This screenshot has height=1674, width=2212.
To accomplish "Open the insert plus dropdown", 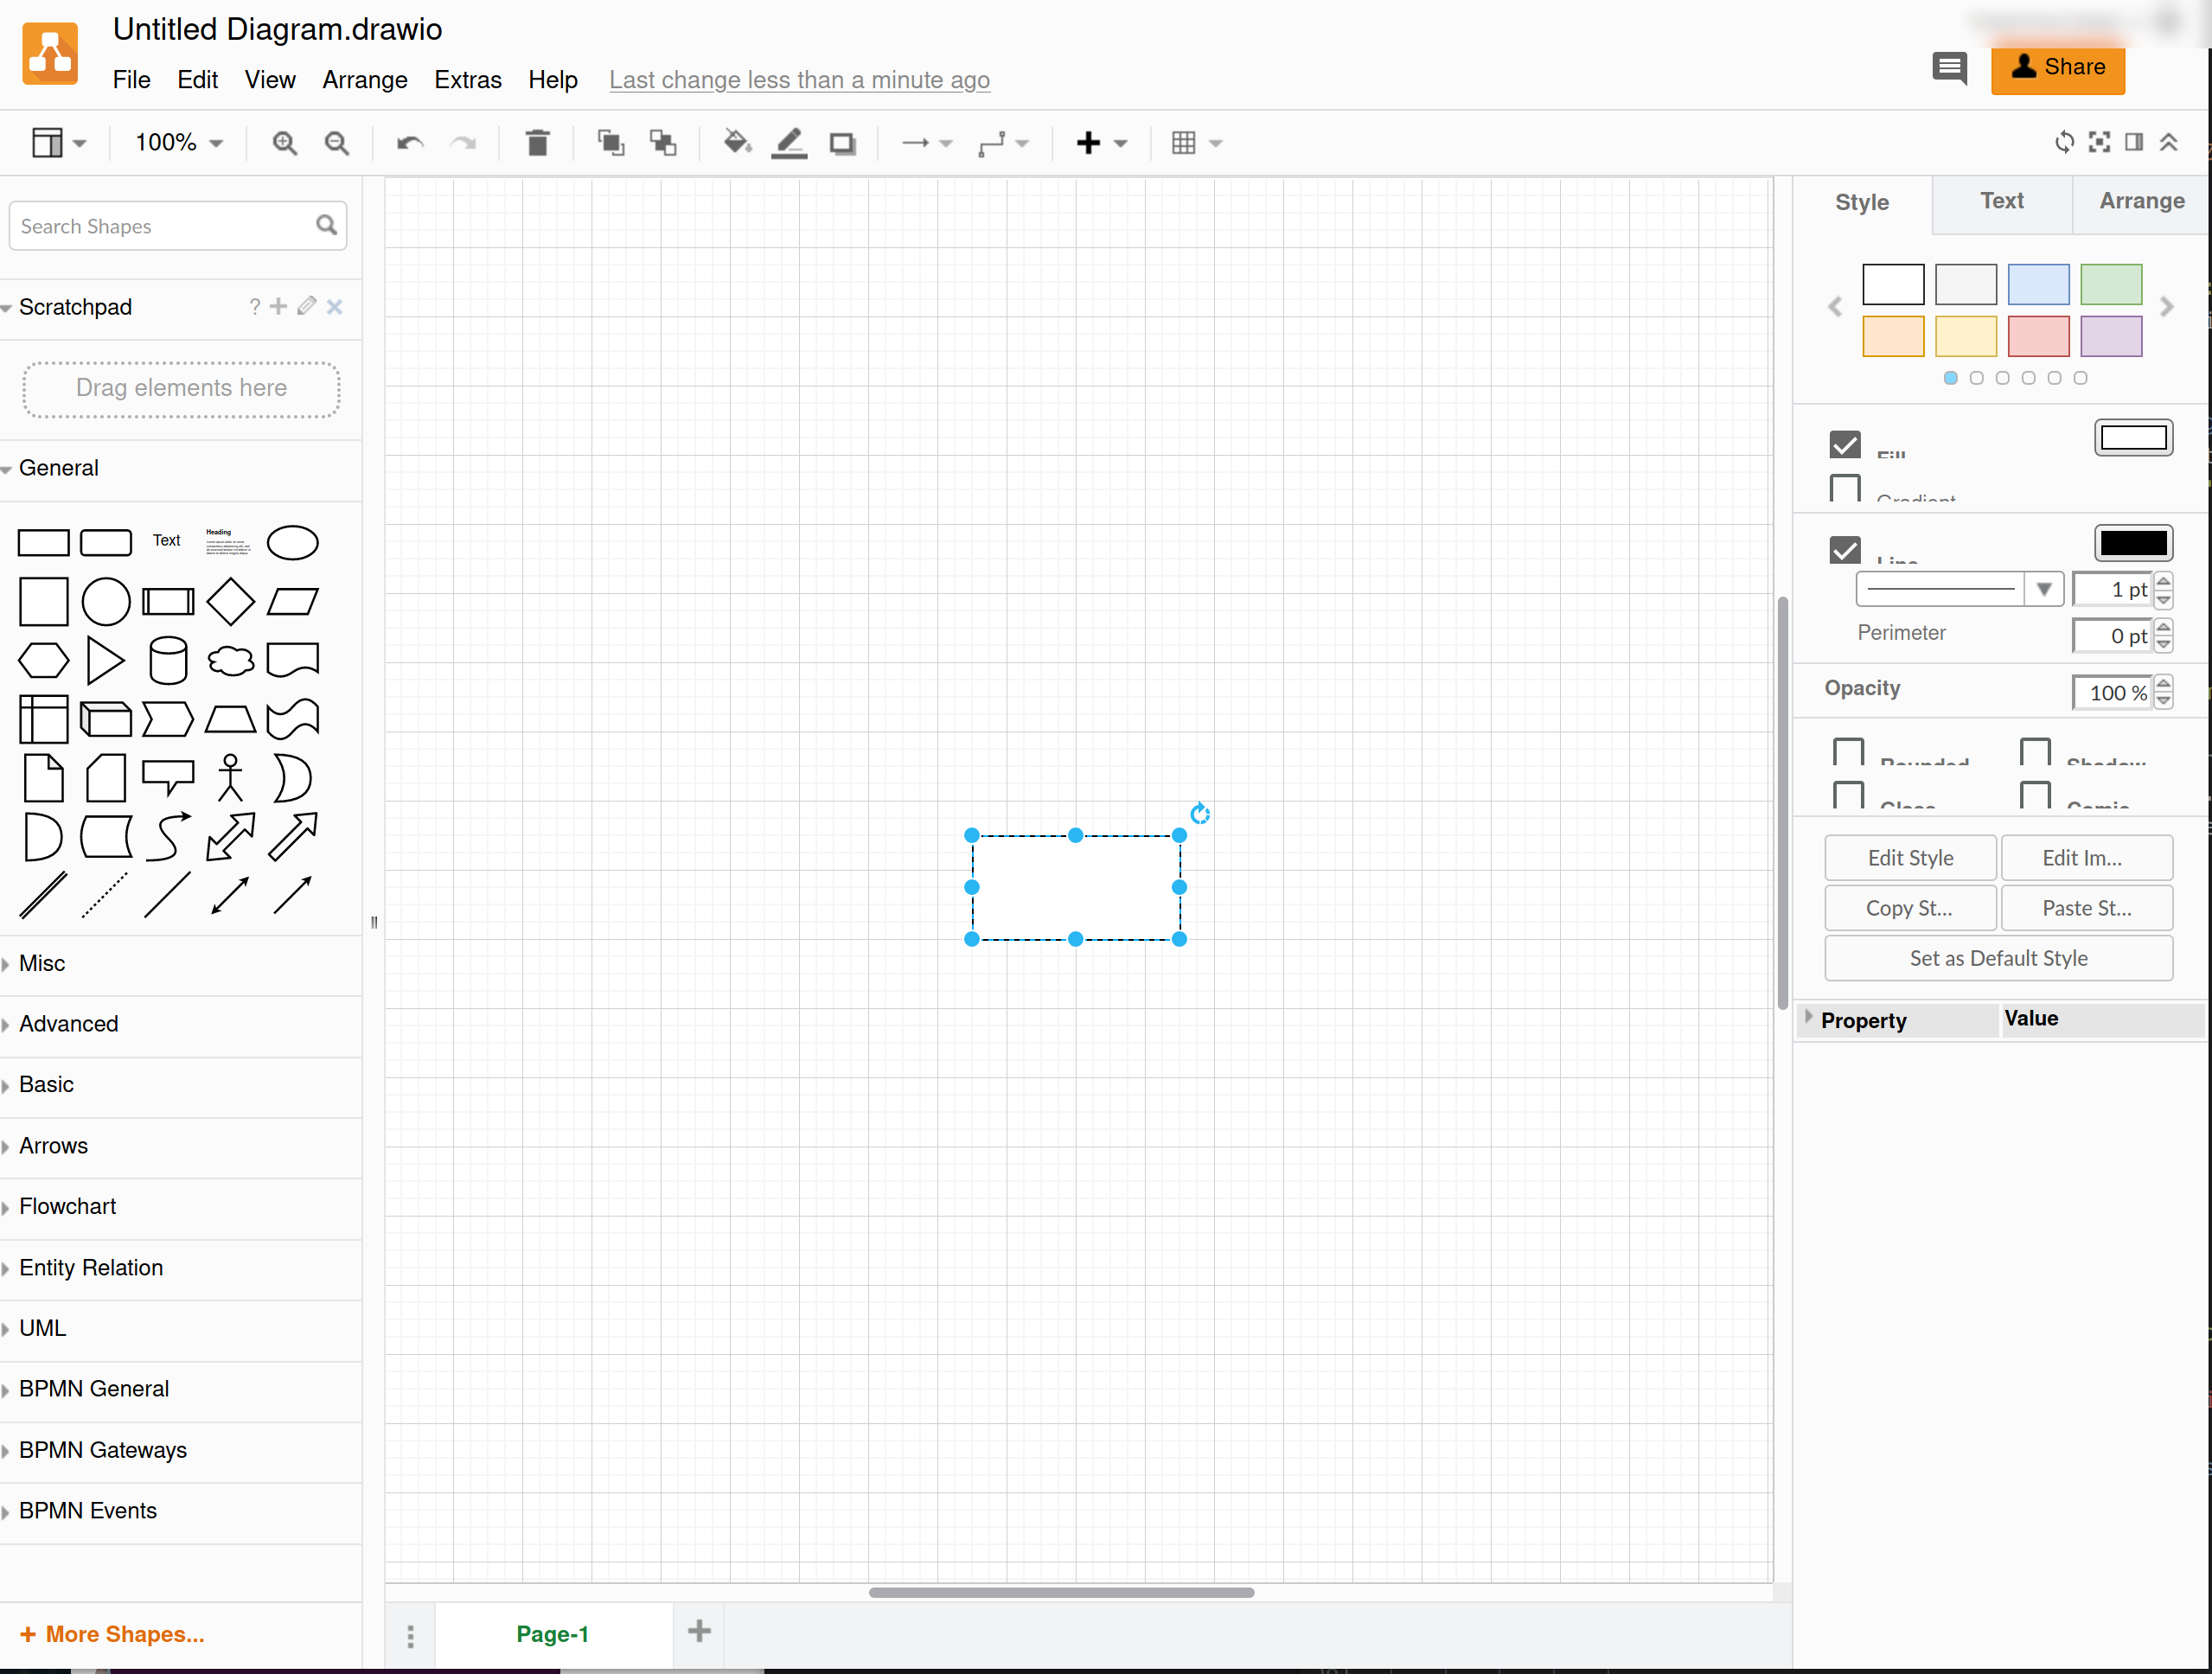I will (1102, 143).
